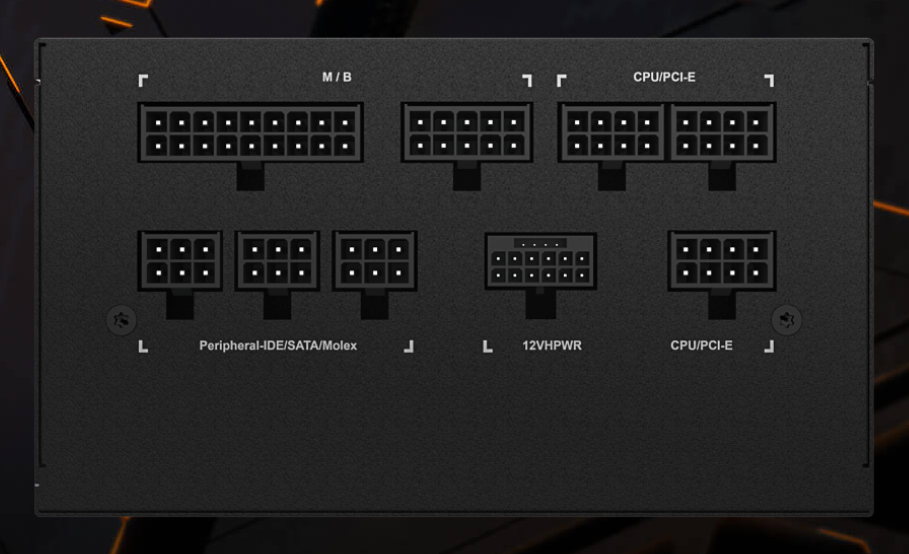Click the lower CPU/PCI-E 8-pin socket
The image size is (909, 554).
722,261
